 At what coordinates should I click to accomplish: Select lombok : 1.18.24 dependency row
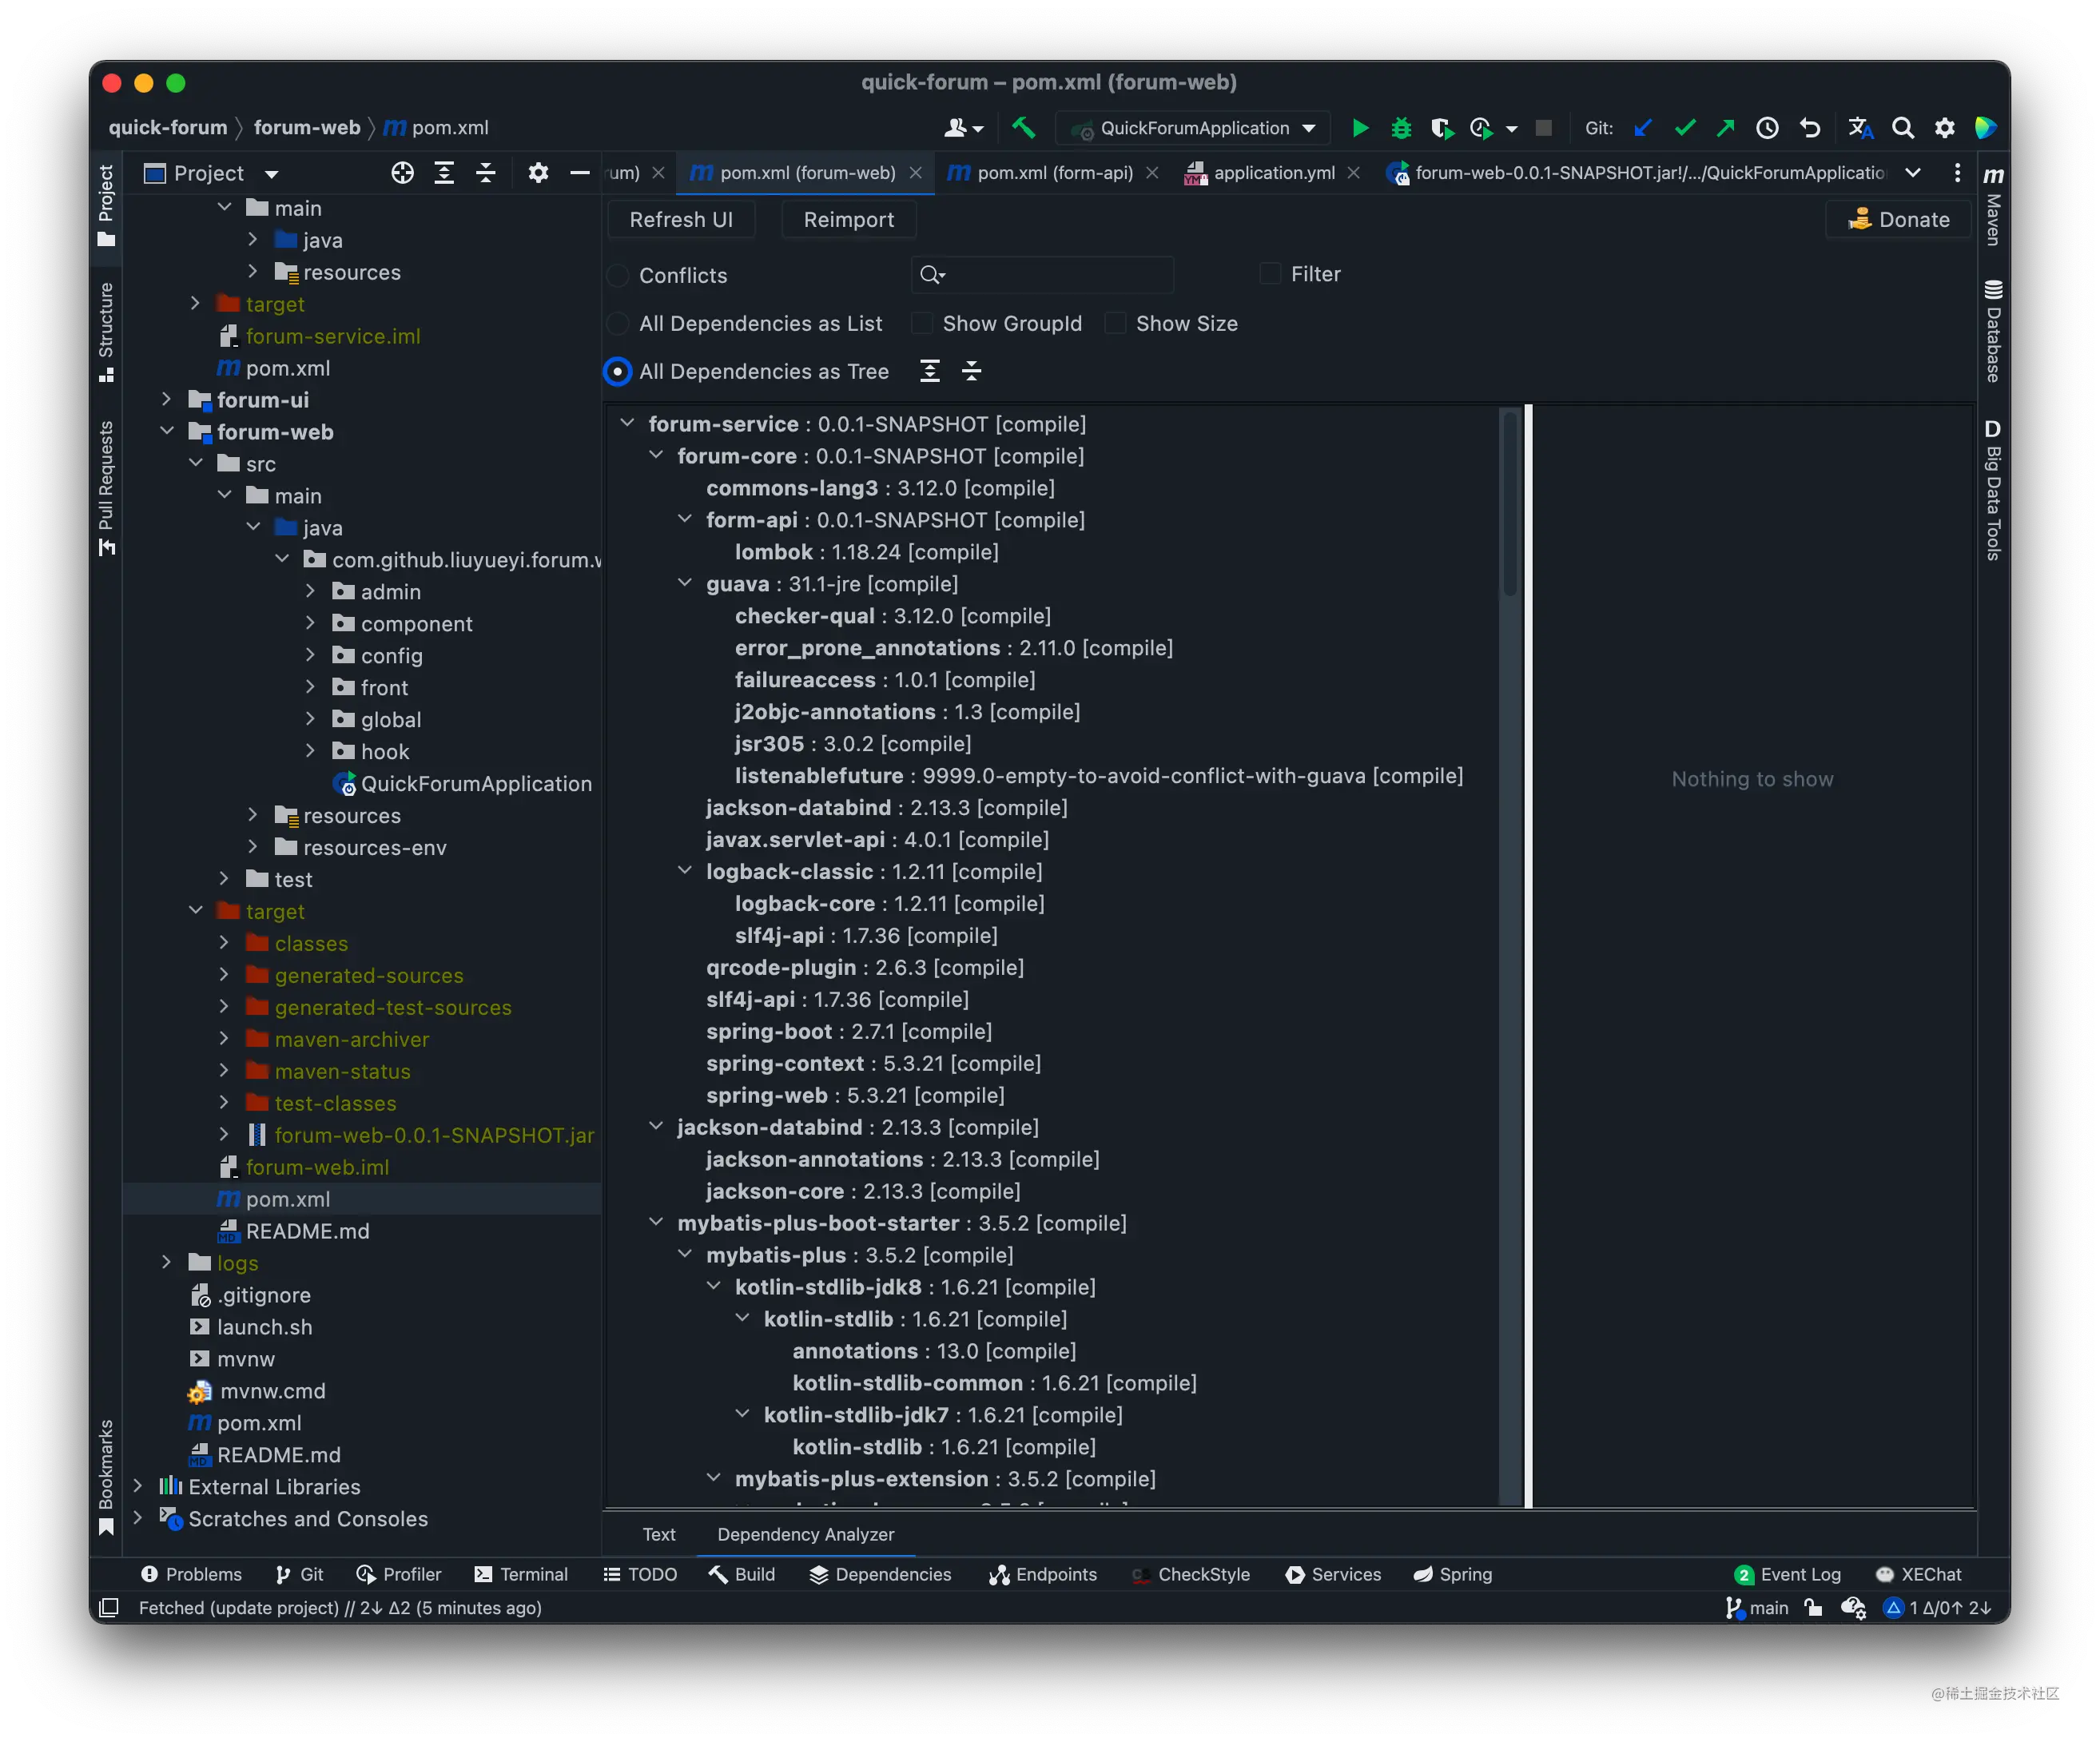coord(866,551)
